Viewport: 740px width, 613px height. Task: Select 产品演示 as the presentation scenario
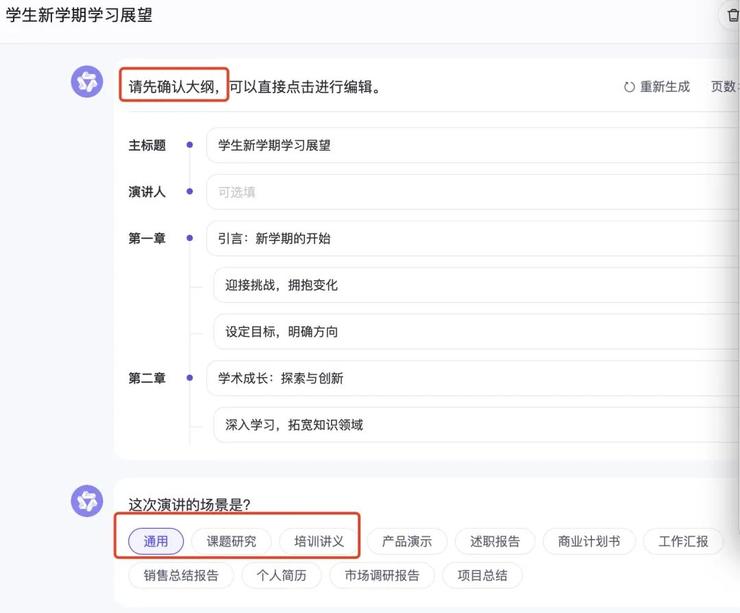406,541
